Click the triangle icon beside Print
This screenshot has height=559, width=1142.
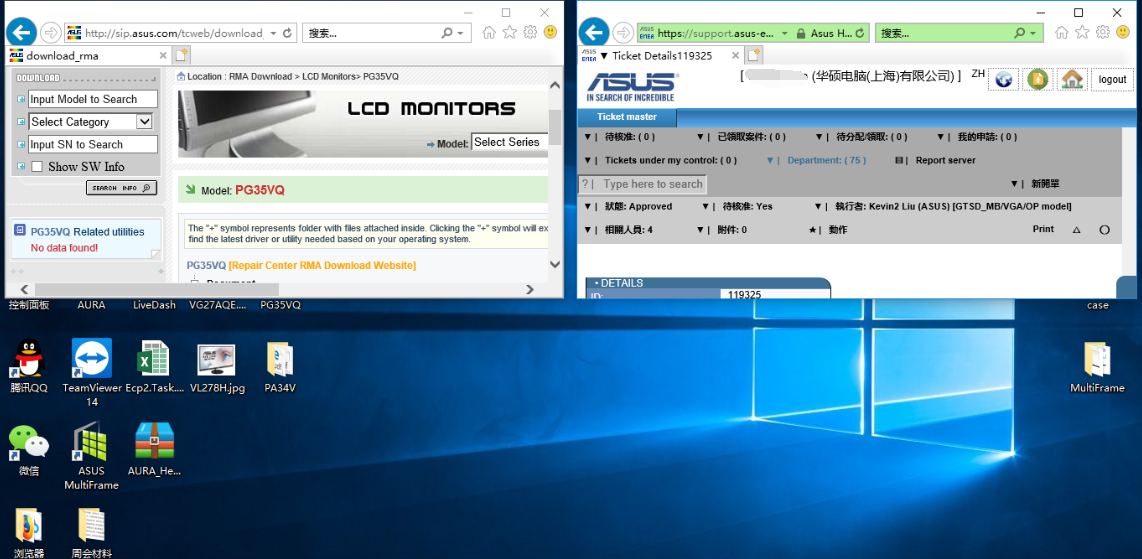[x=1076, y=230]
